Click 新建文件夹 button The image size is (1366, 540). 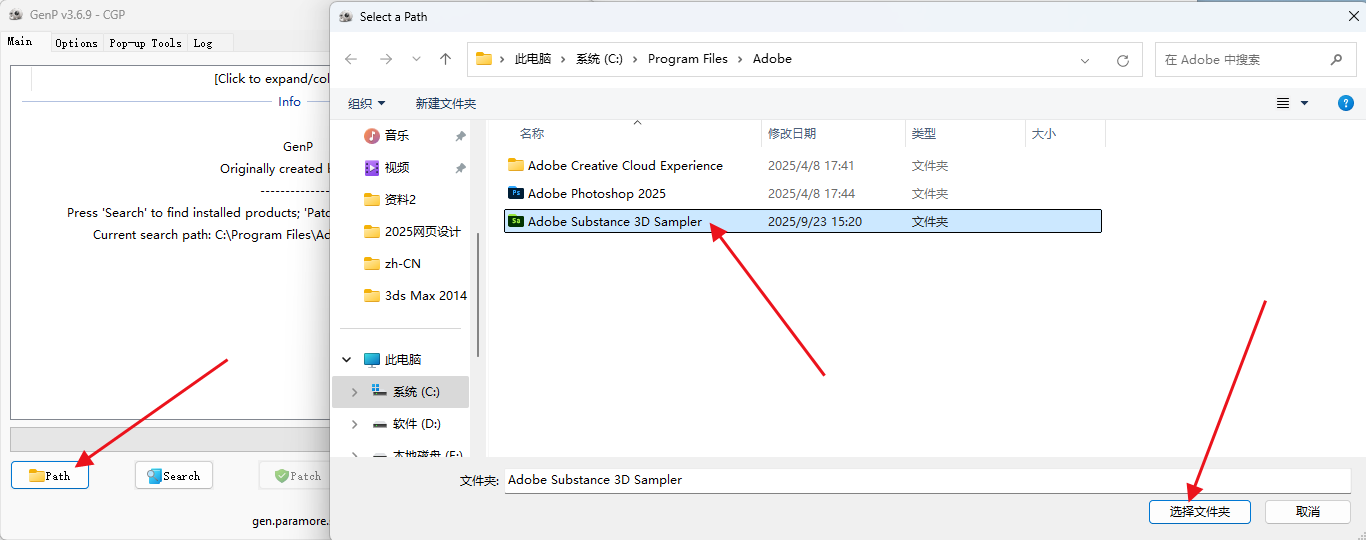[446, 103]
